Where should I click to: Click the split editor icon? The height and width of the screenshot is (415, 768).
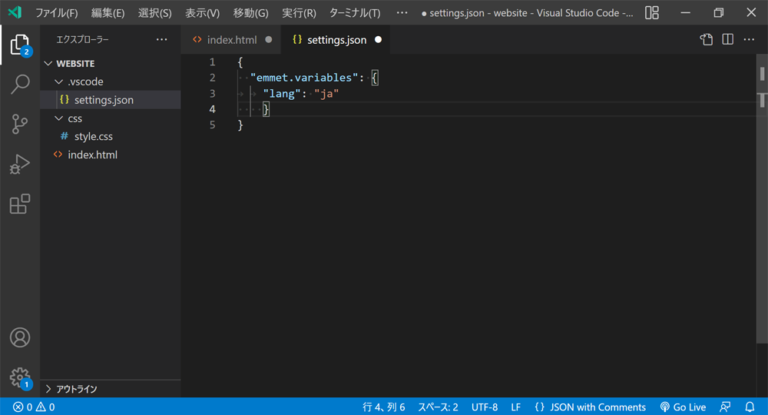point(728,40)
